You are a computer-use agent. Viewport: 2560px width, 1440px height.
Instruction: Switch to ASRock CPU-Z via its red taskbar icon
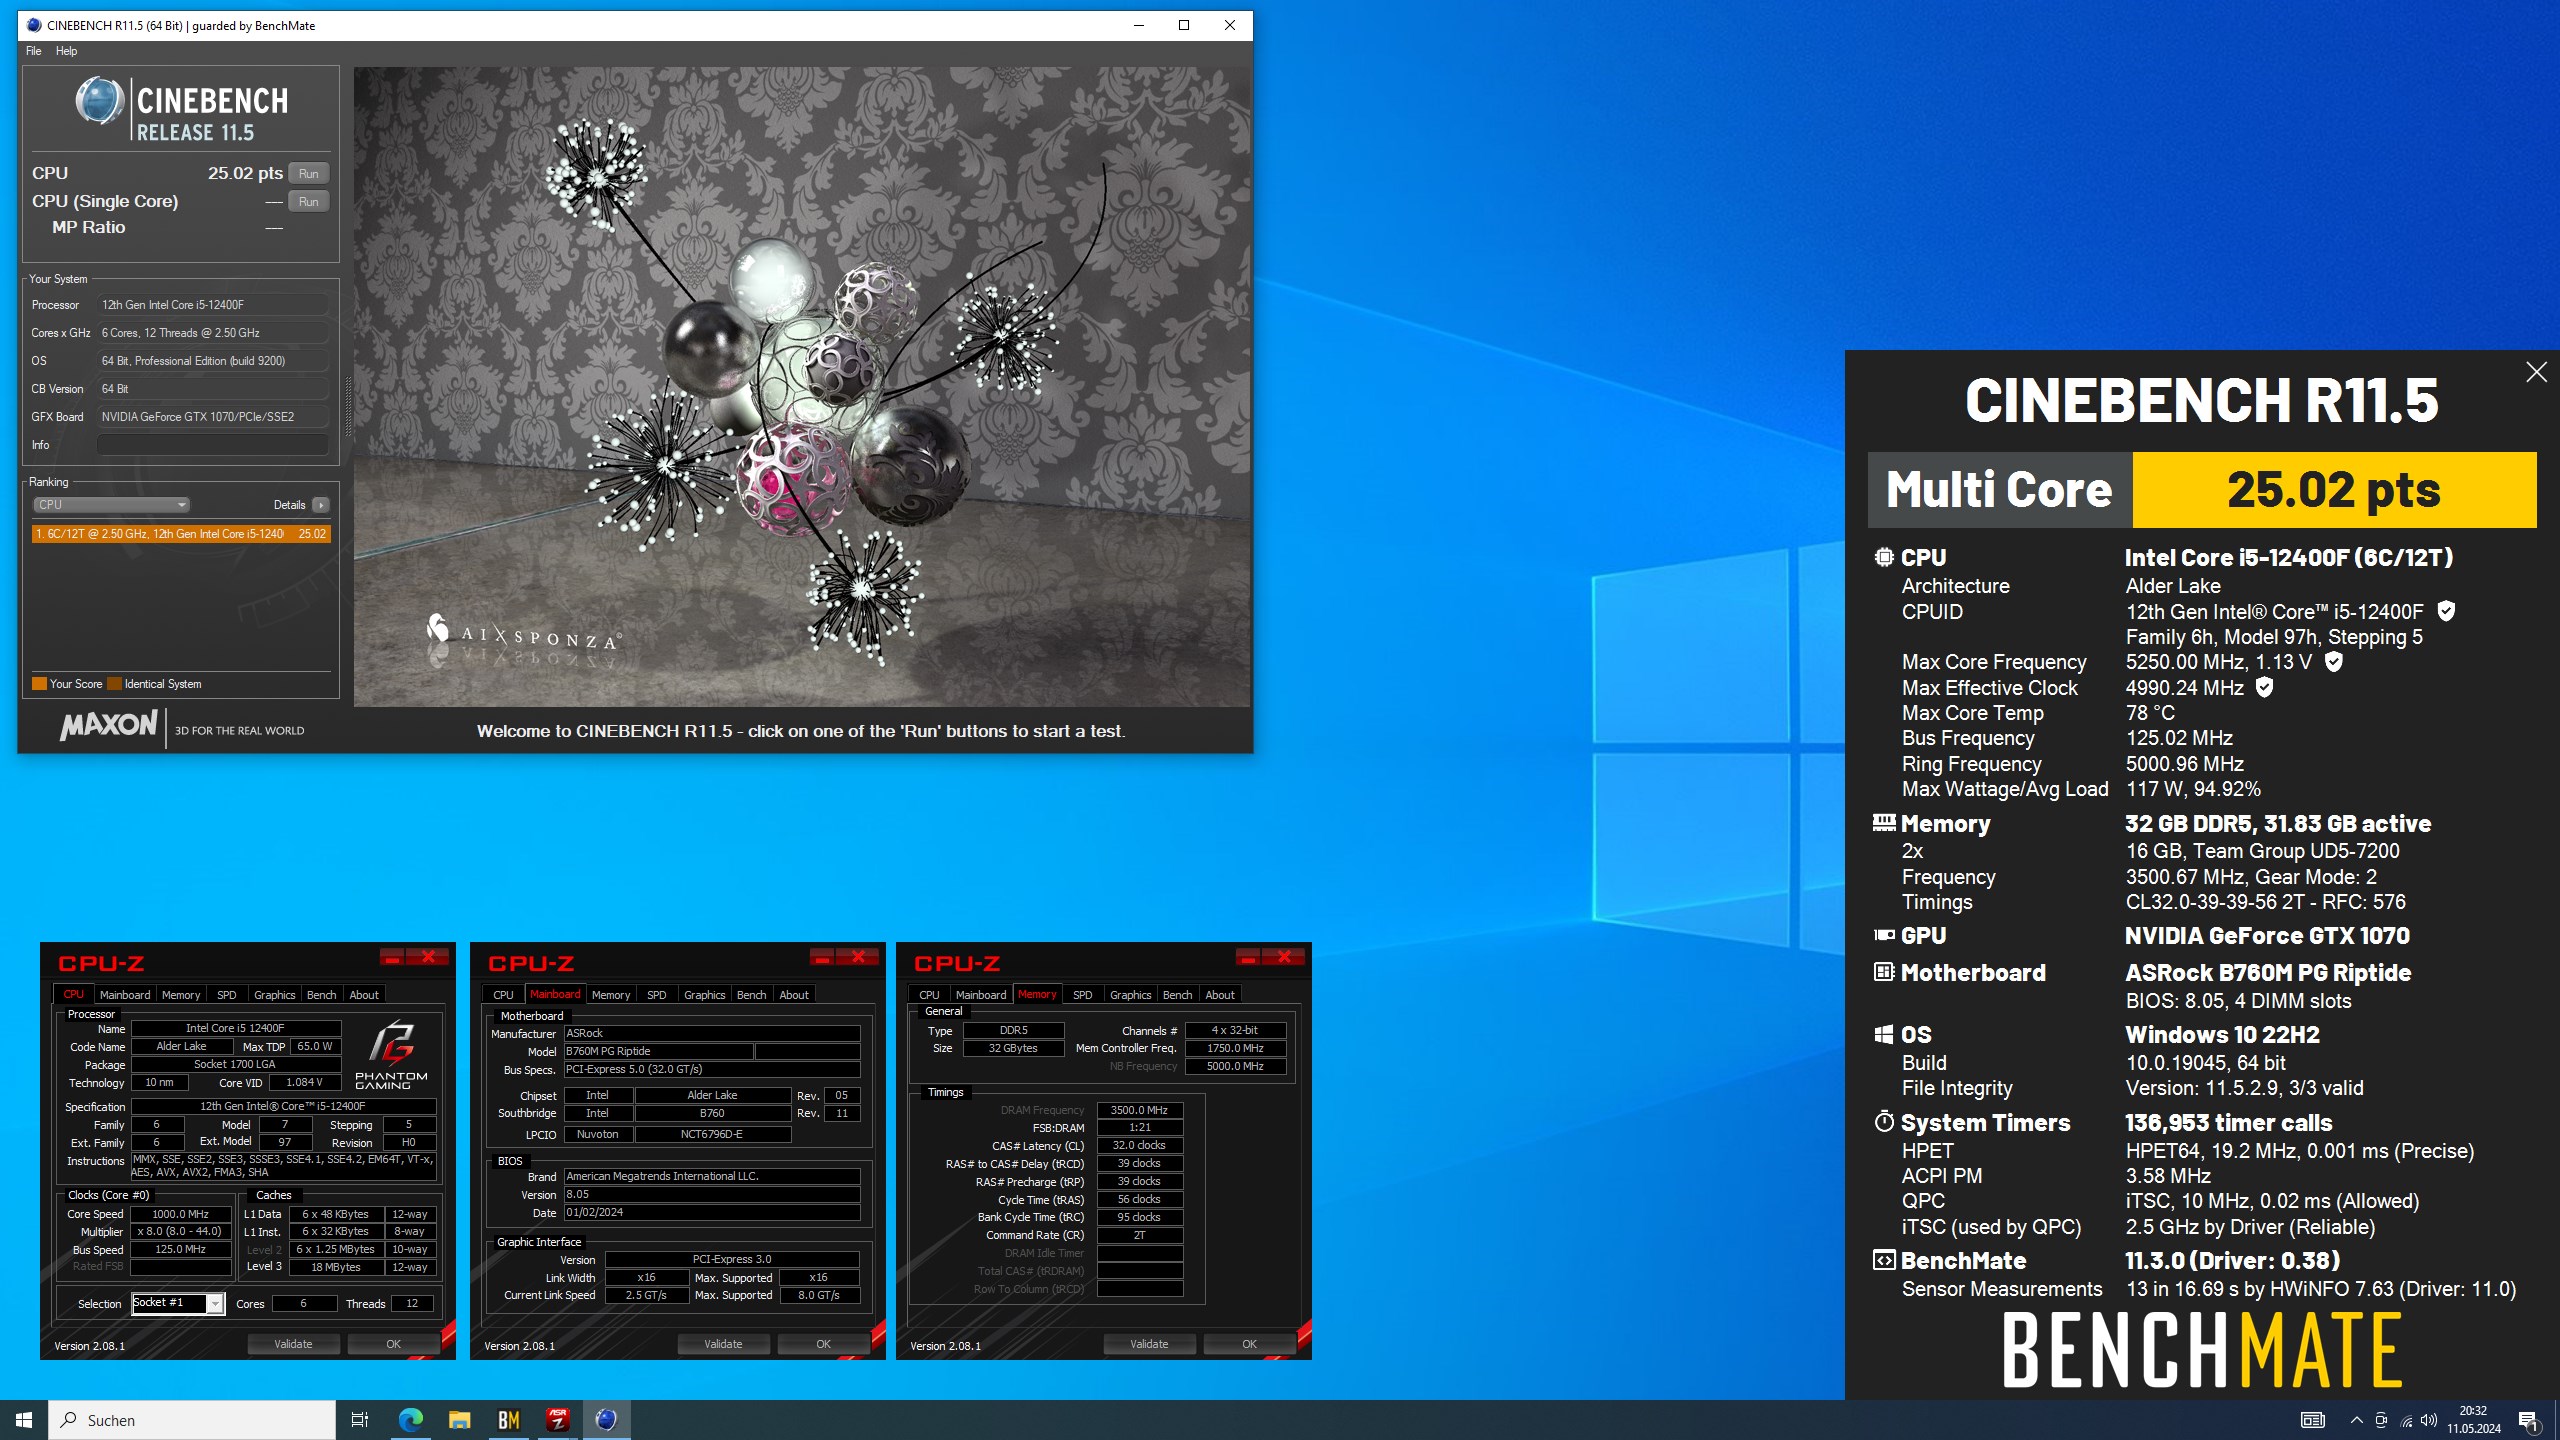click(x=557, y=1420)
